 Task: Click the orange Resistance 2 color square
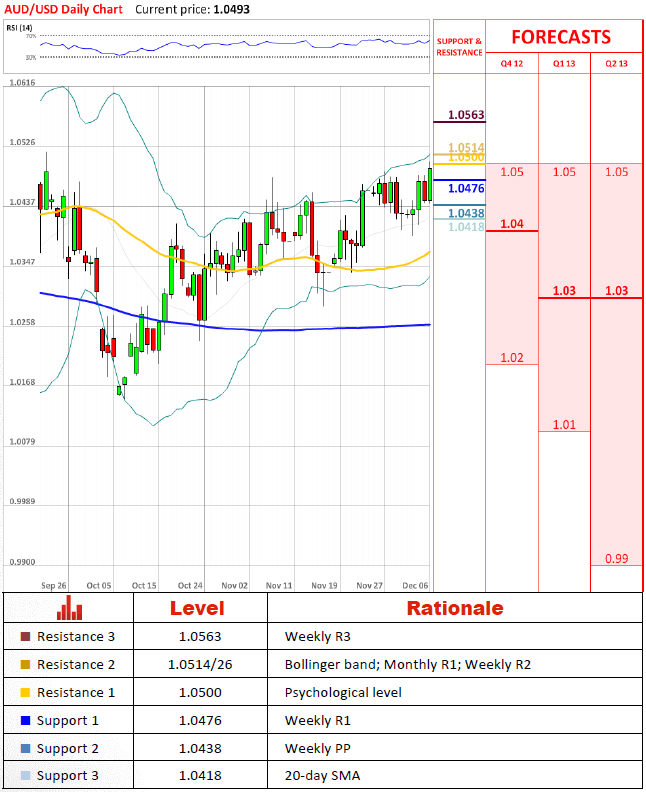point(25,665)
